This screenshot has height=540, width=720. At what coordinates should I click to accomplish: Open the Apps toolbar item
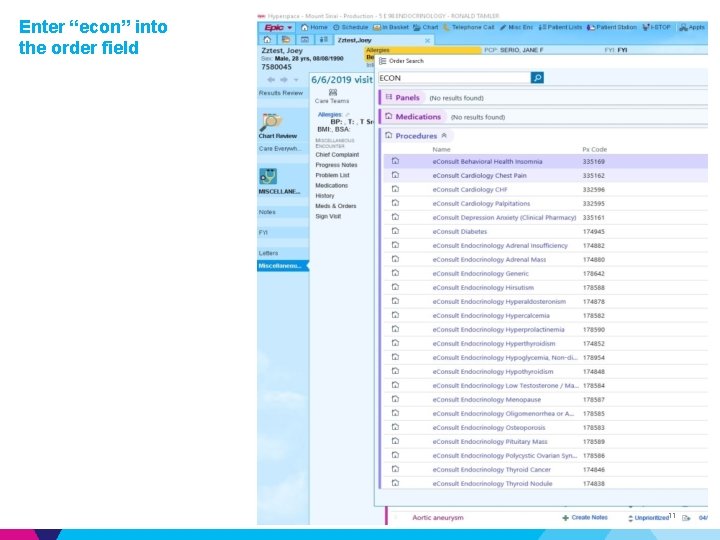692,28
